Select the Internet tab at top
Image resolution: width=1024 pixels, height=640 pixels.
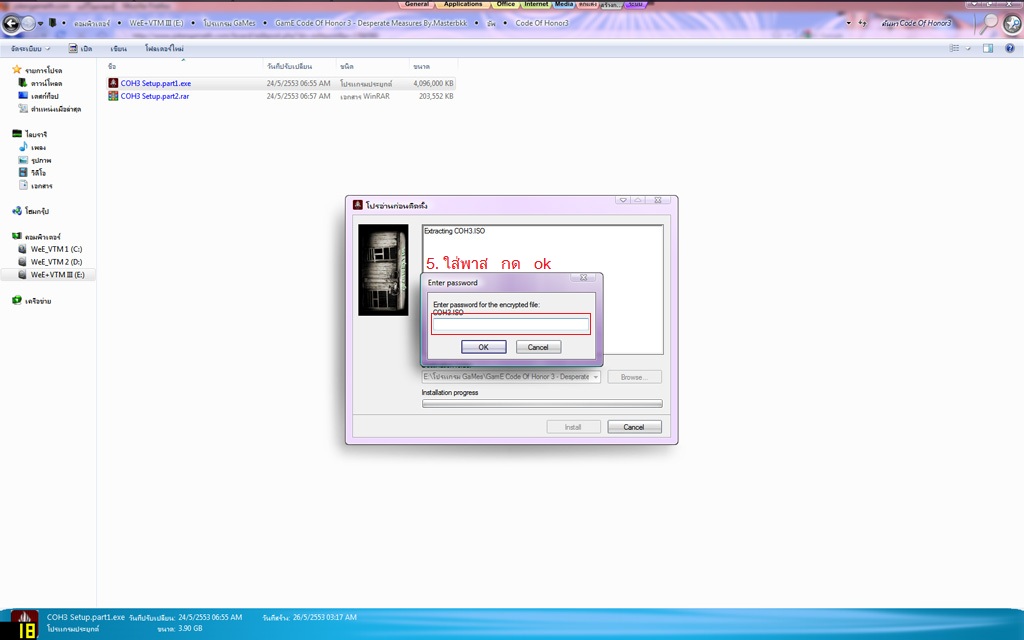click(x=536, y=4)
